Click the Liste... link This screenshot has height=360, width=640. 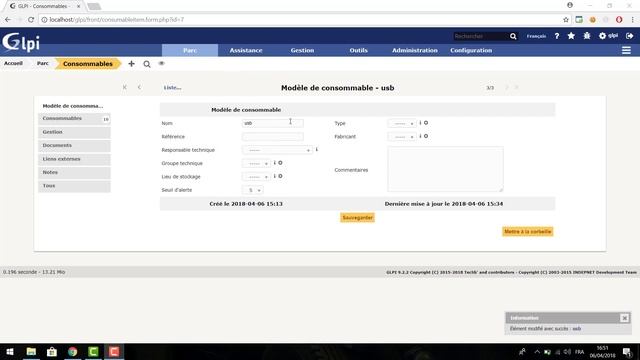coord(172,87)
